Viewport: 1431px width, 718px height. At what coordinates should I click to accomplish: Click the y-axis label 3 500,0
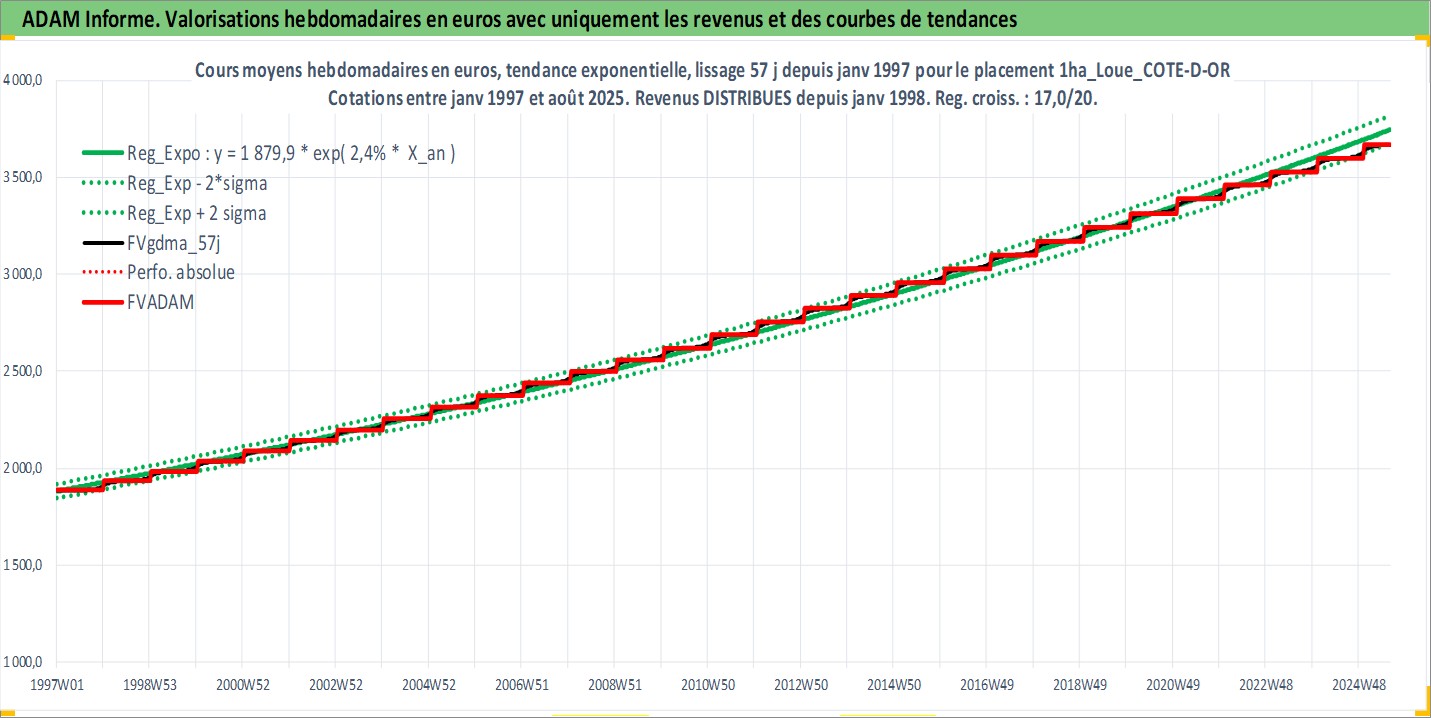[24, 178]
